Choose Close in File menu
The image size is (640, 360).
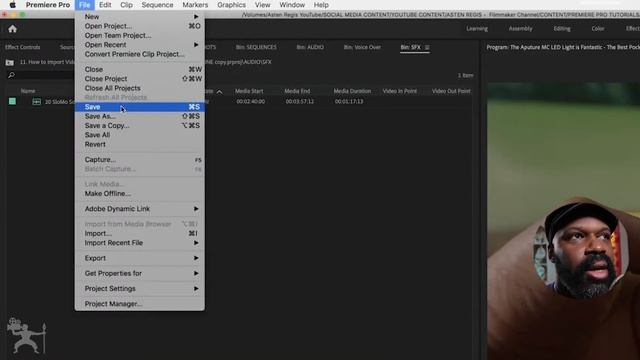[x=140, y=69]
